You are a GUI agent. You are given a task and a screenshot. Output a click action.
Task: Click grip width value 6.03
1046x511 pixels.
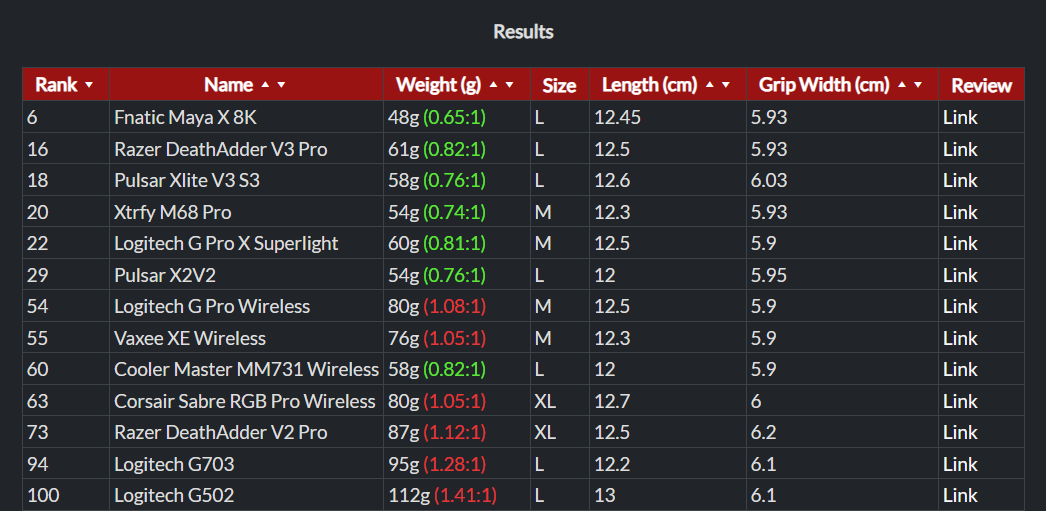[x=769, y=181]
